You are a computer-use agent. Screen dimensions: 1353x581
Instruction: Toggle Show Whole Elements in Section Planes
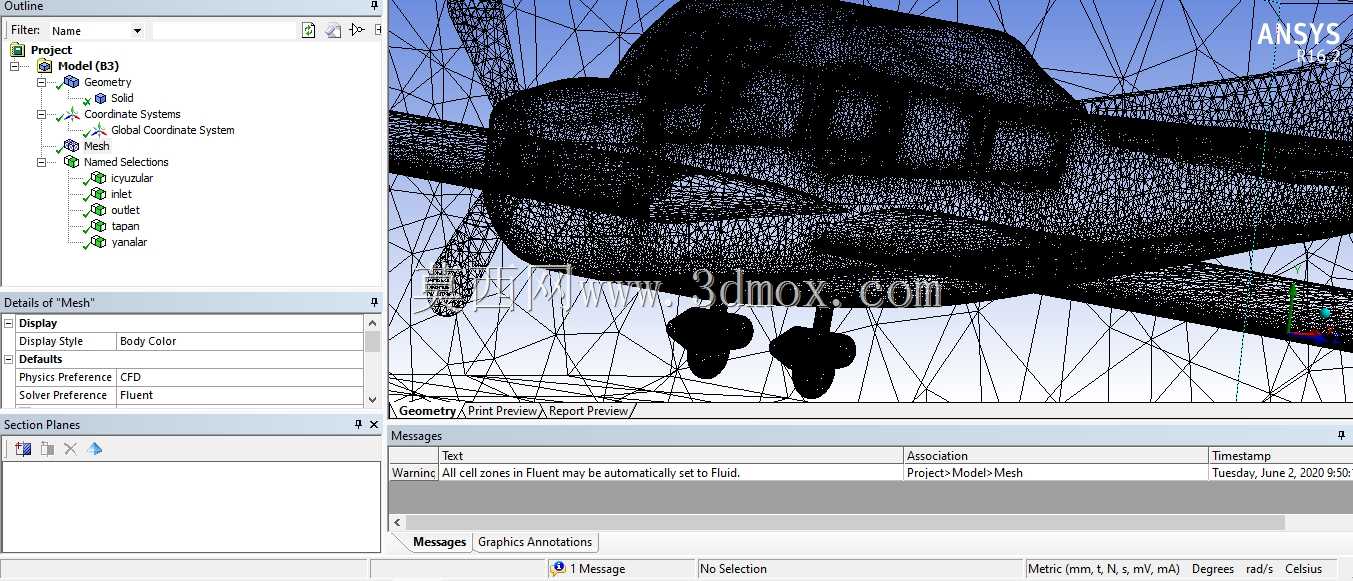point(94,449)
